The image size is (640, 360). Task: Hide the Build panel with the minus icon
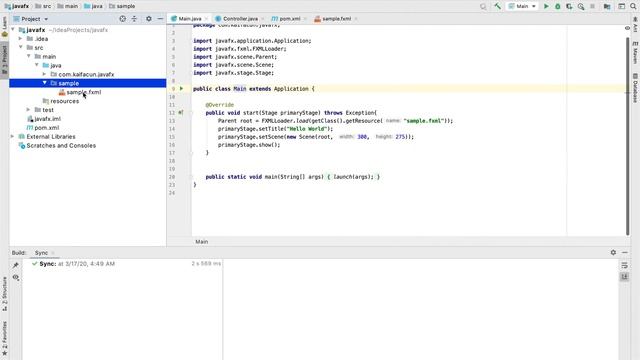point(625,253)
